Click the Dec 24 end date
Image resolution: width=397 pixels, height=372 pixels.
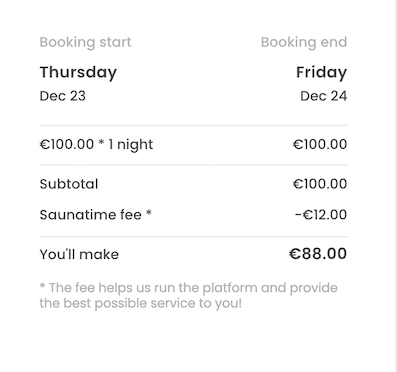click(324, 96)
